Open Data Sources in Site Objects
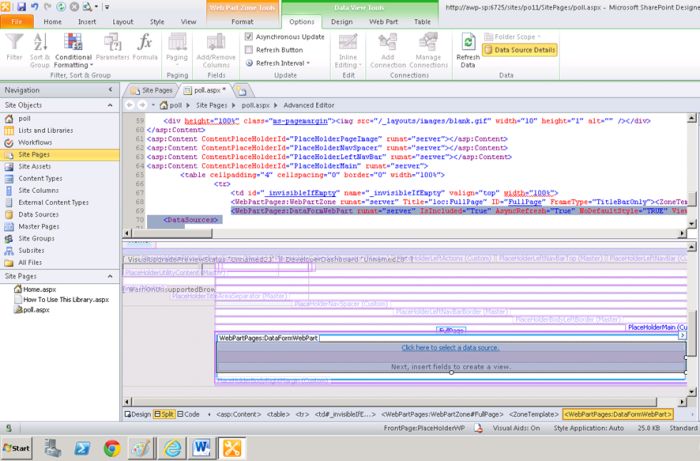 tap(38, 214)
